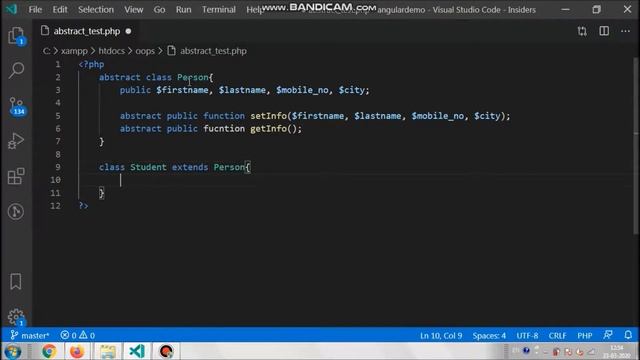Screen dimensions: 640x360
Task: Open the Extensions view
Action: click(16, 176)
